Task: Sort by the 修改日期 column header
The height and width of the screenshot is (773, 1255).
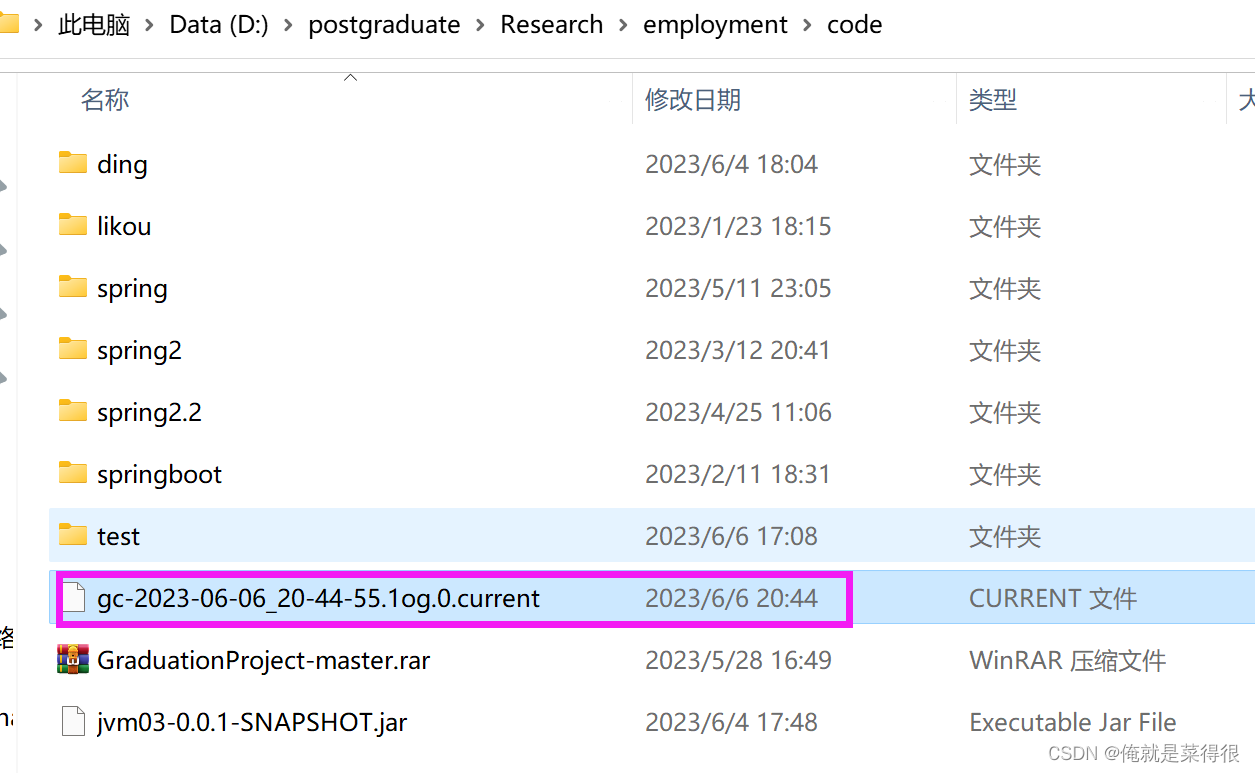Action: click(693, 100)
